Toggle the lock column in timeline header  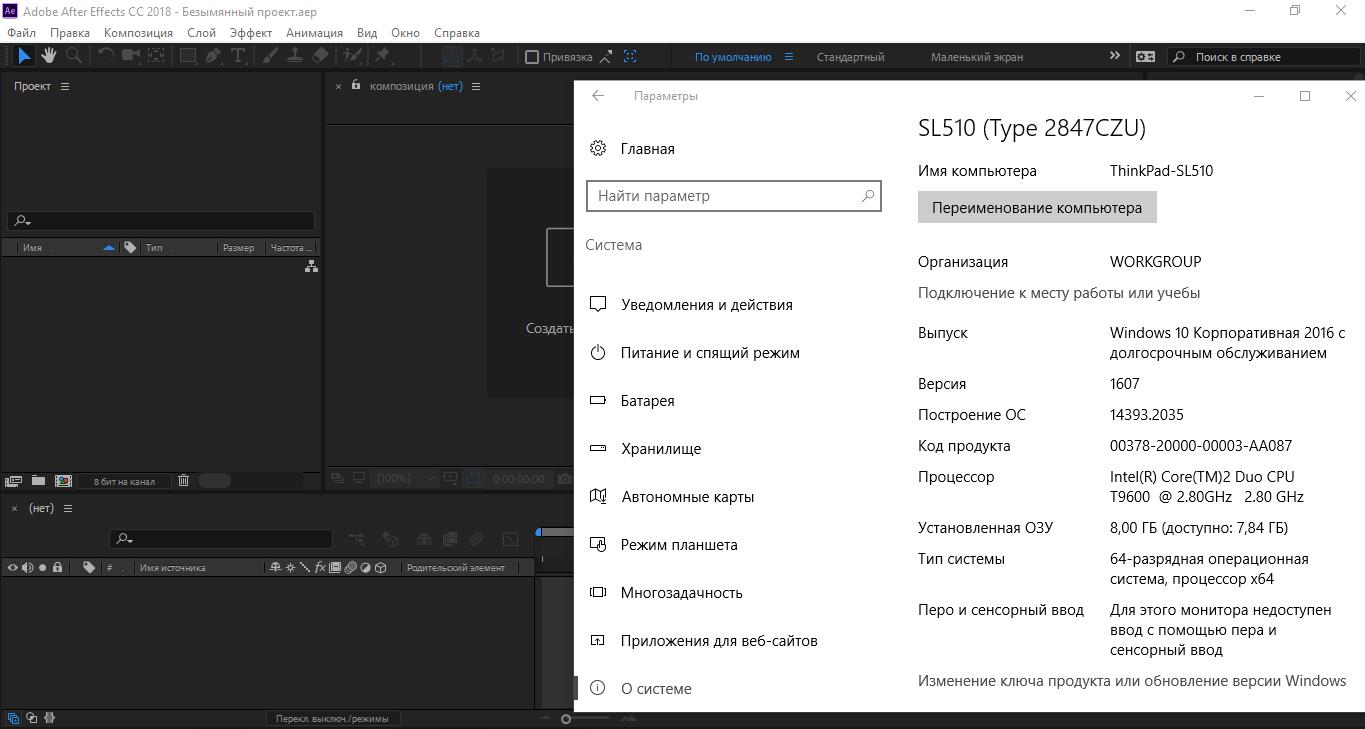click(57, 567)
